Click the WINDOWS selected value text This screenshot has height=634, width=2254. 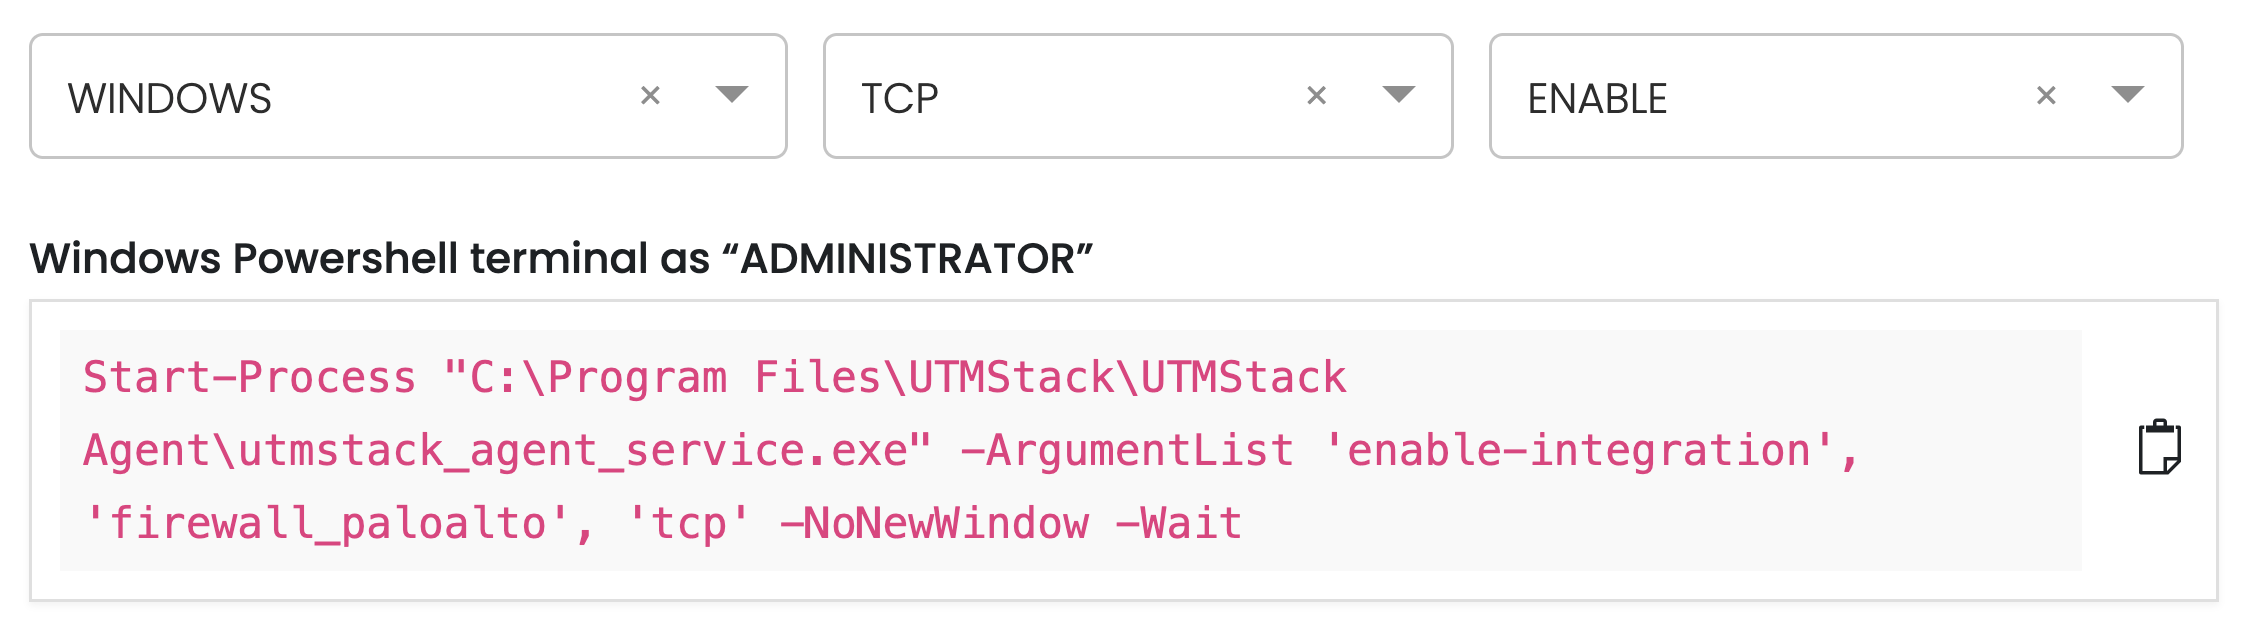[x=170, y=99]
